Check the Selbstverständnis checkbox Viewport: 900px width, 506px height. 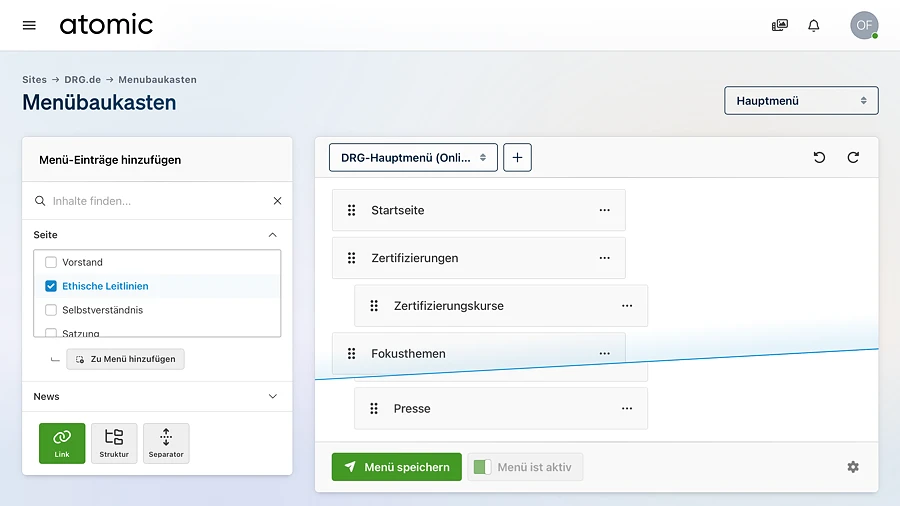pyautogui.click(x=51, y=310)
